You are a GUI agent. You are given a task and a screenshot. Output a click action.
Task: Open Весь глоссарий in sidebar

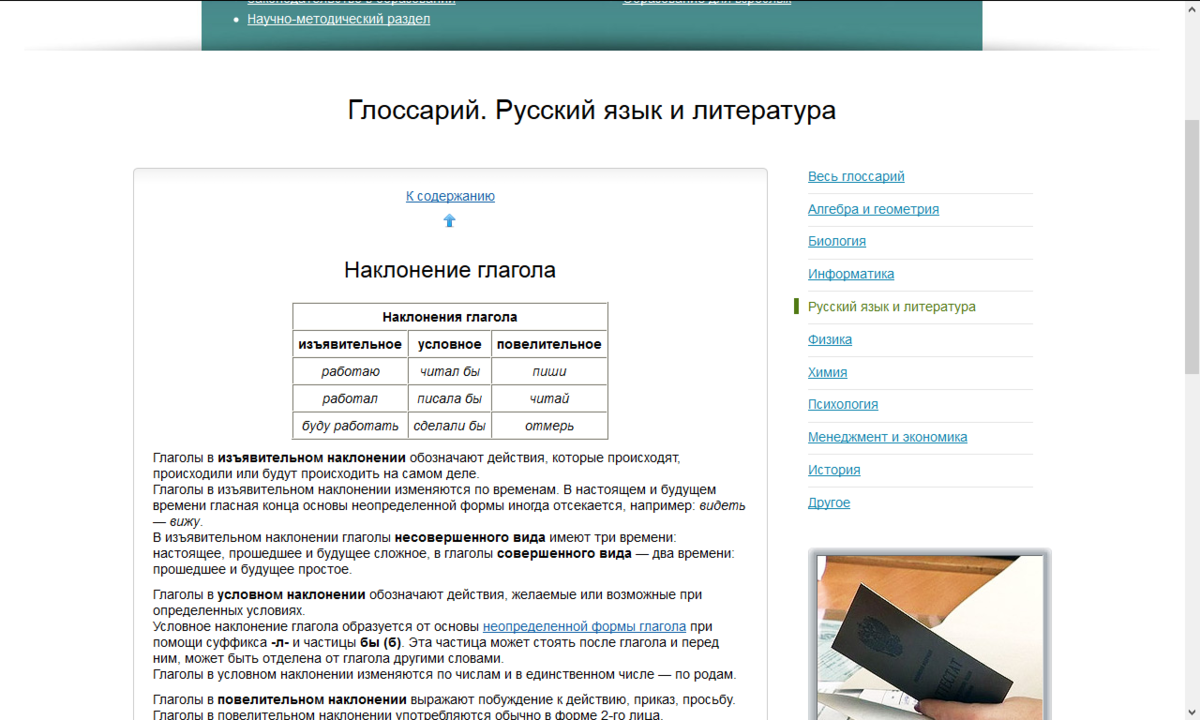tap(856, 176)
